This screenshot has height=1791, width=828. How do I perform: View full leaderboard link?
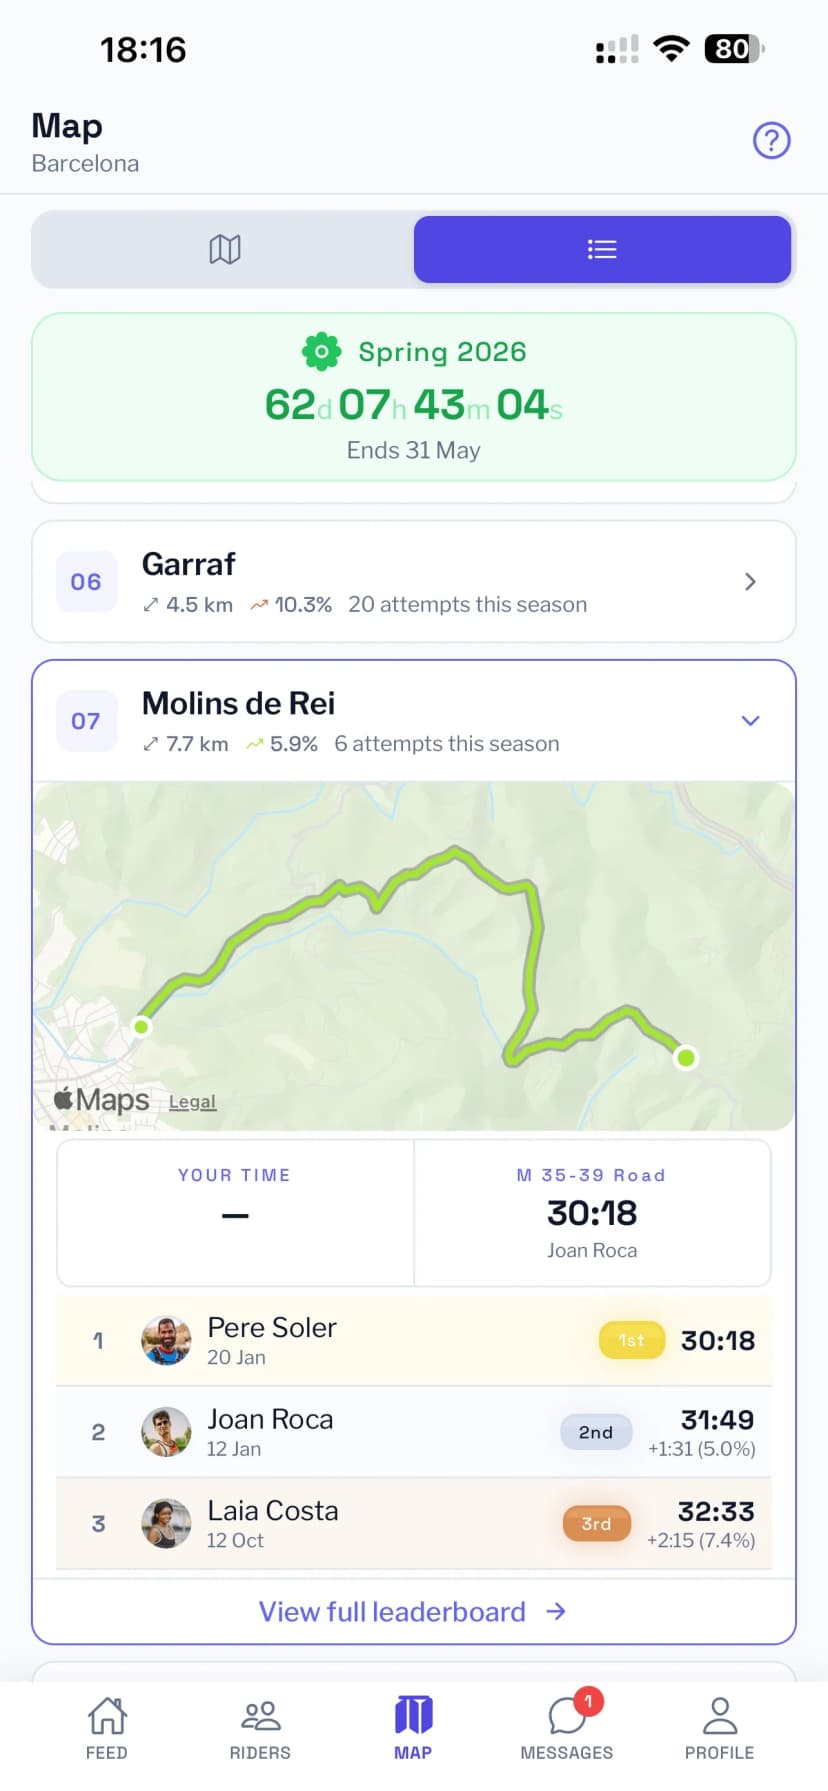412,1611
